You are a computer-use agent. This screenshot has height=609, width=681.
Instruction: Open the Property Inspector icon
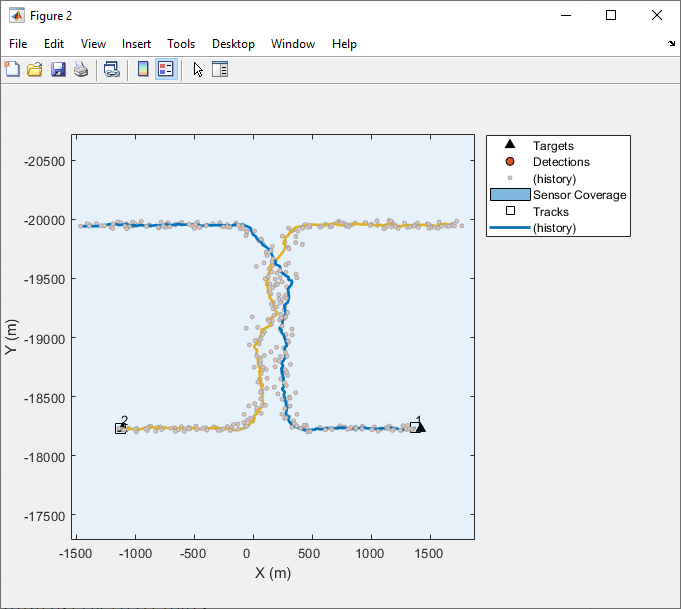(220, 70)
